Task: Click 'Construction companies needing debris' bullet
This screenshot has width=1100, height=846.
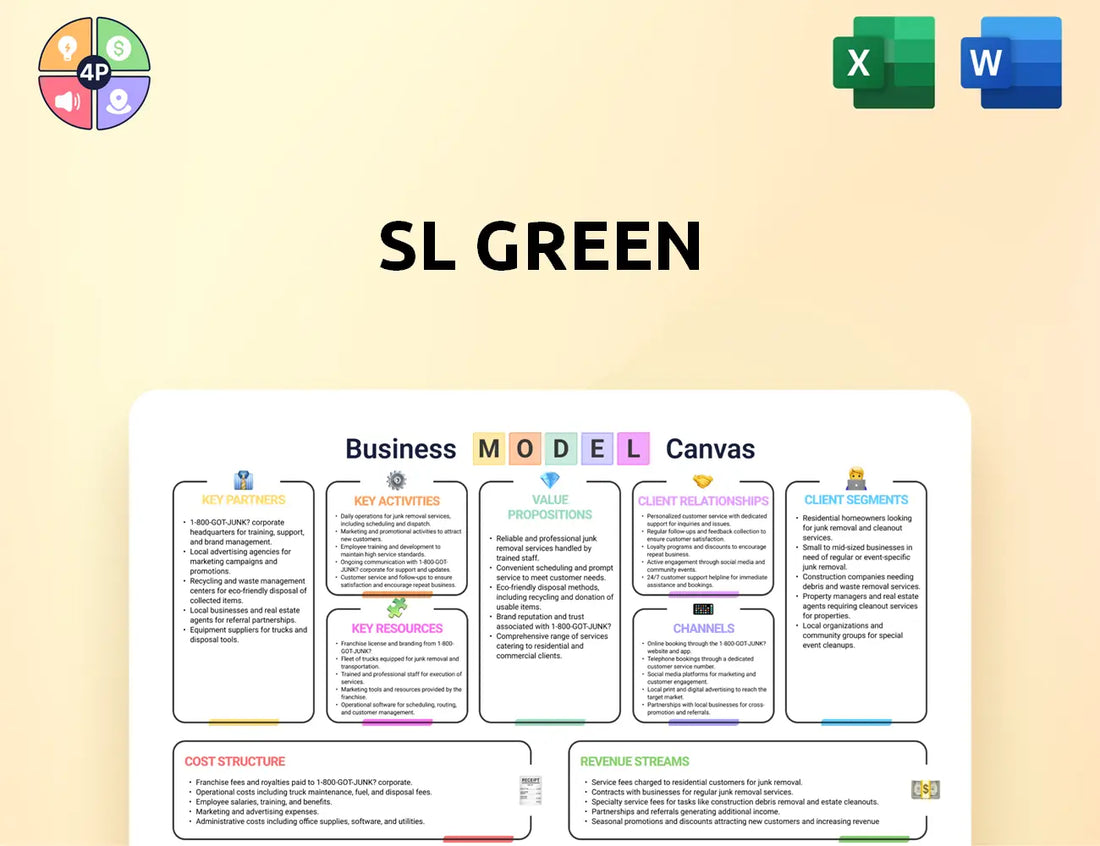Action: point(859,582)
